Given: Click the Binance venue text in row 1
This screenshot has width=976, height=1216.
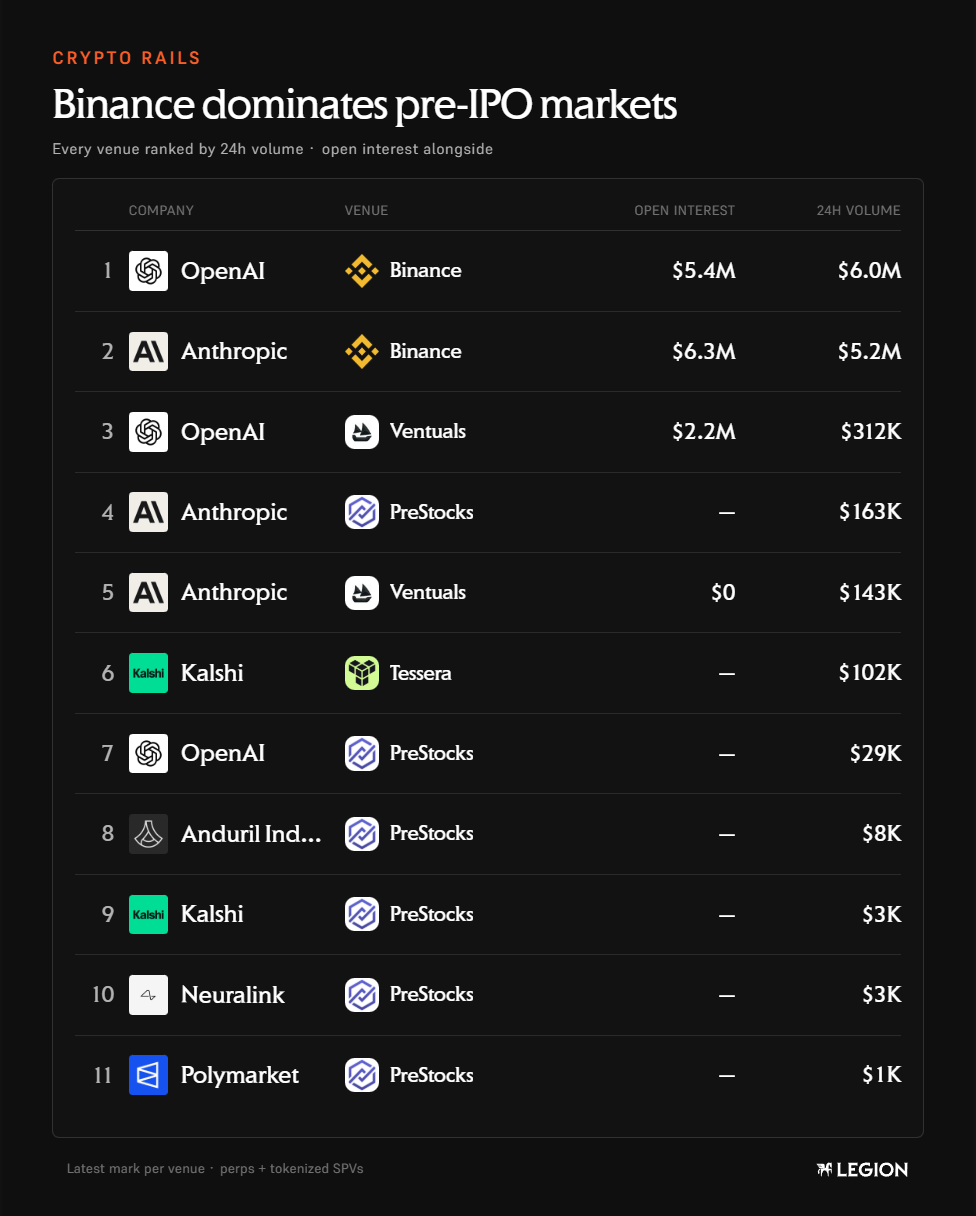Looking at the screenshot, I should pos(425,271).
